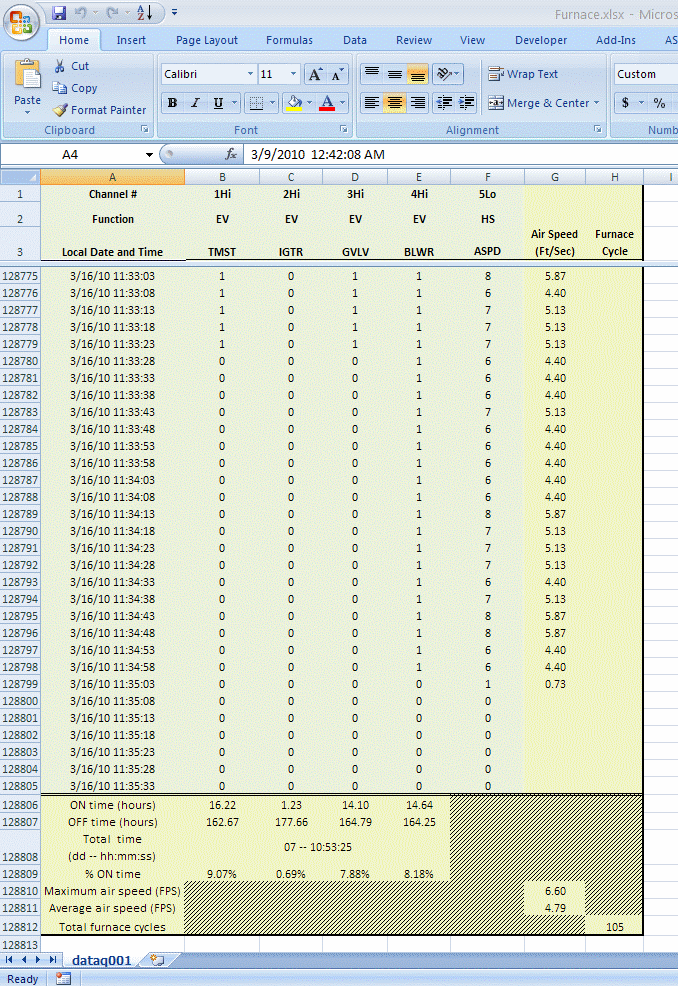Select row 128806 header
Screen dimensions: 678x986
[20, 805]
